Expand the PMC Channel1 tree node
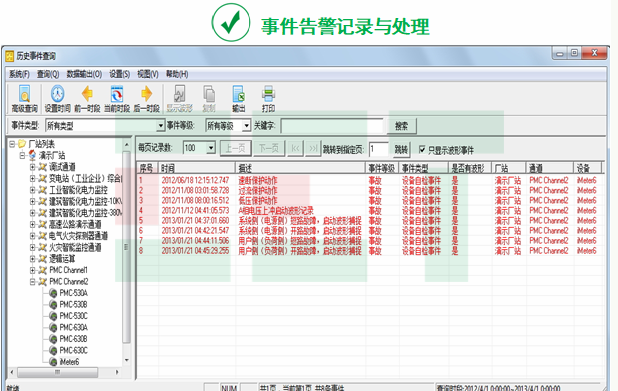The height and width of the screenshot is (391, 618). click(x=33, y=270)
